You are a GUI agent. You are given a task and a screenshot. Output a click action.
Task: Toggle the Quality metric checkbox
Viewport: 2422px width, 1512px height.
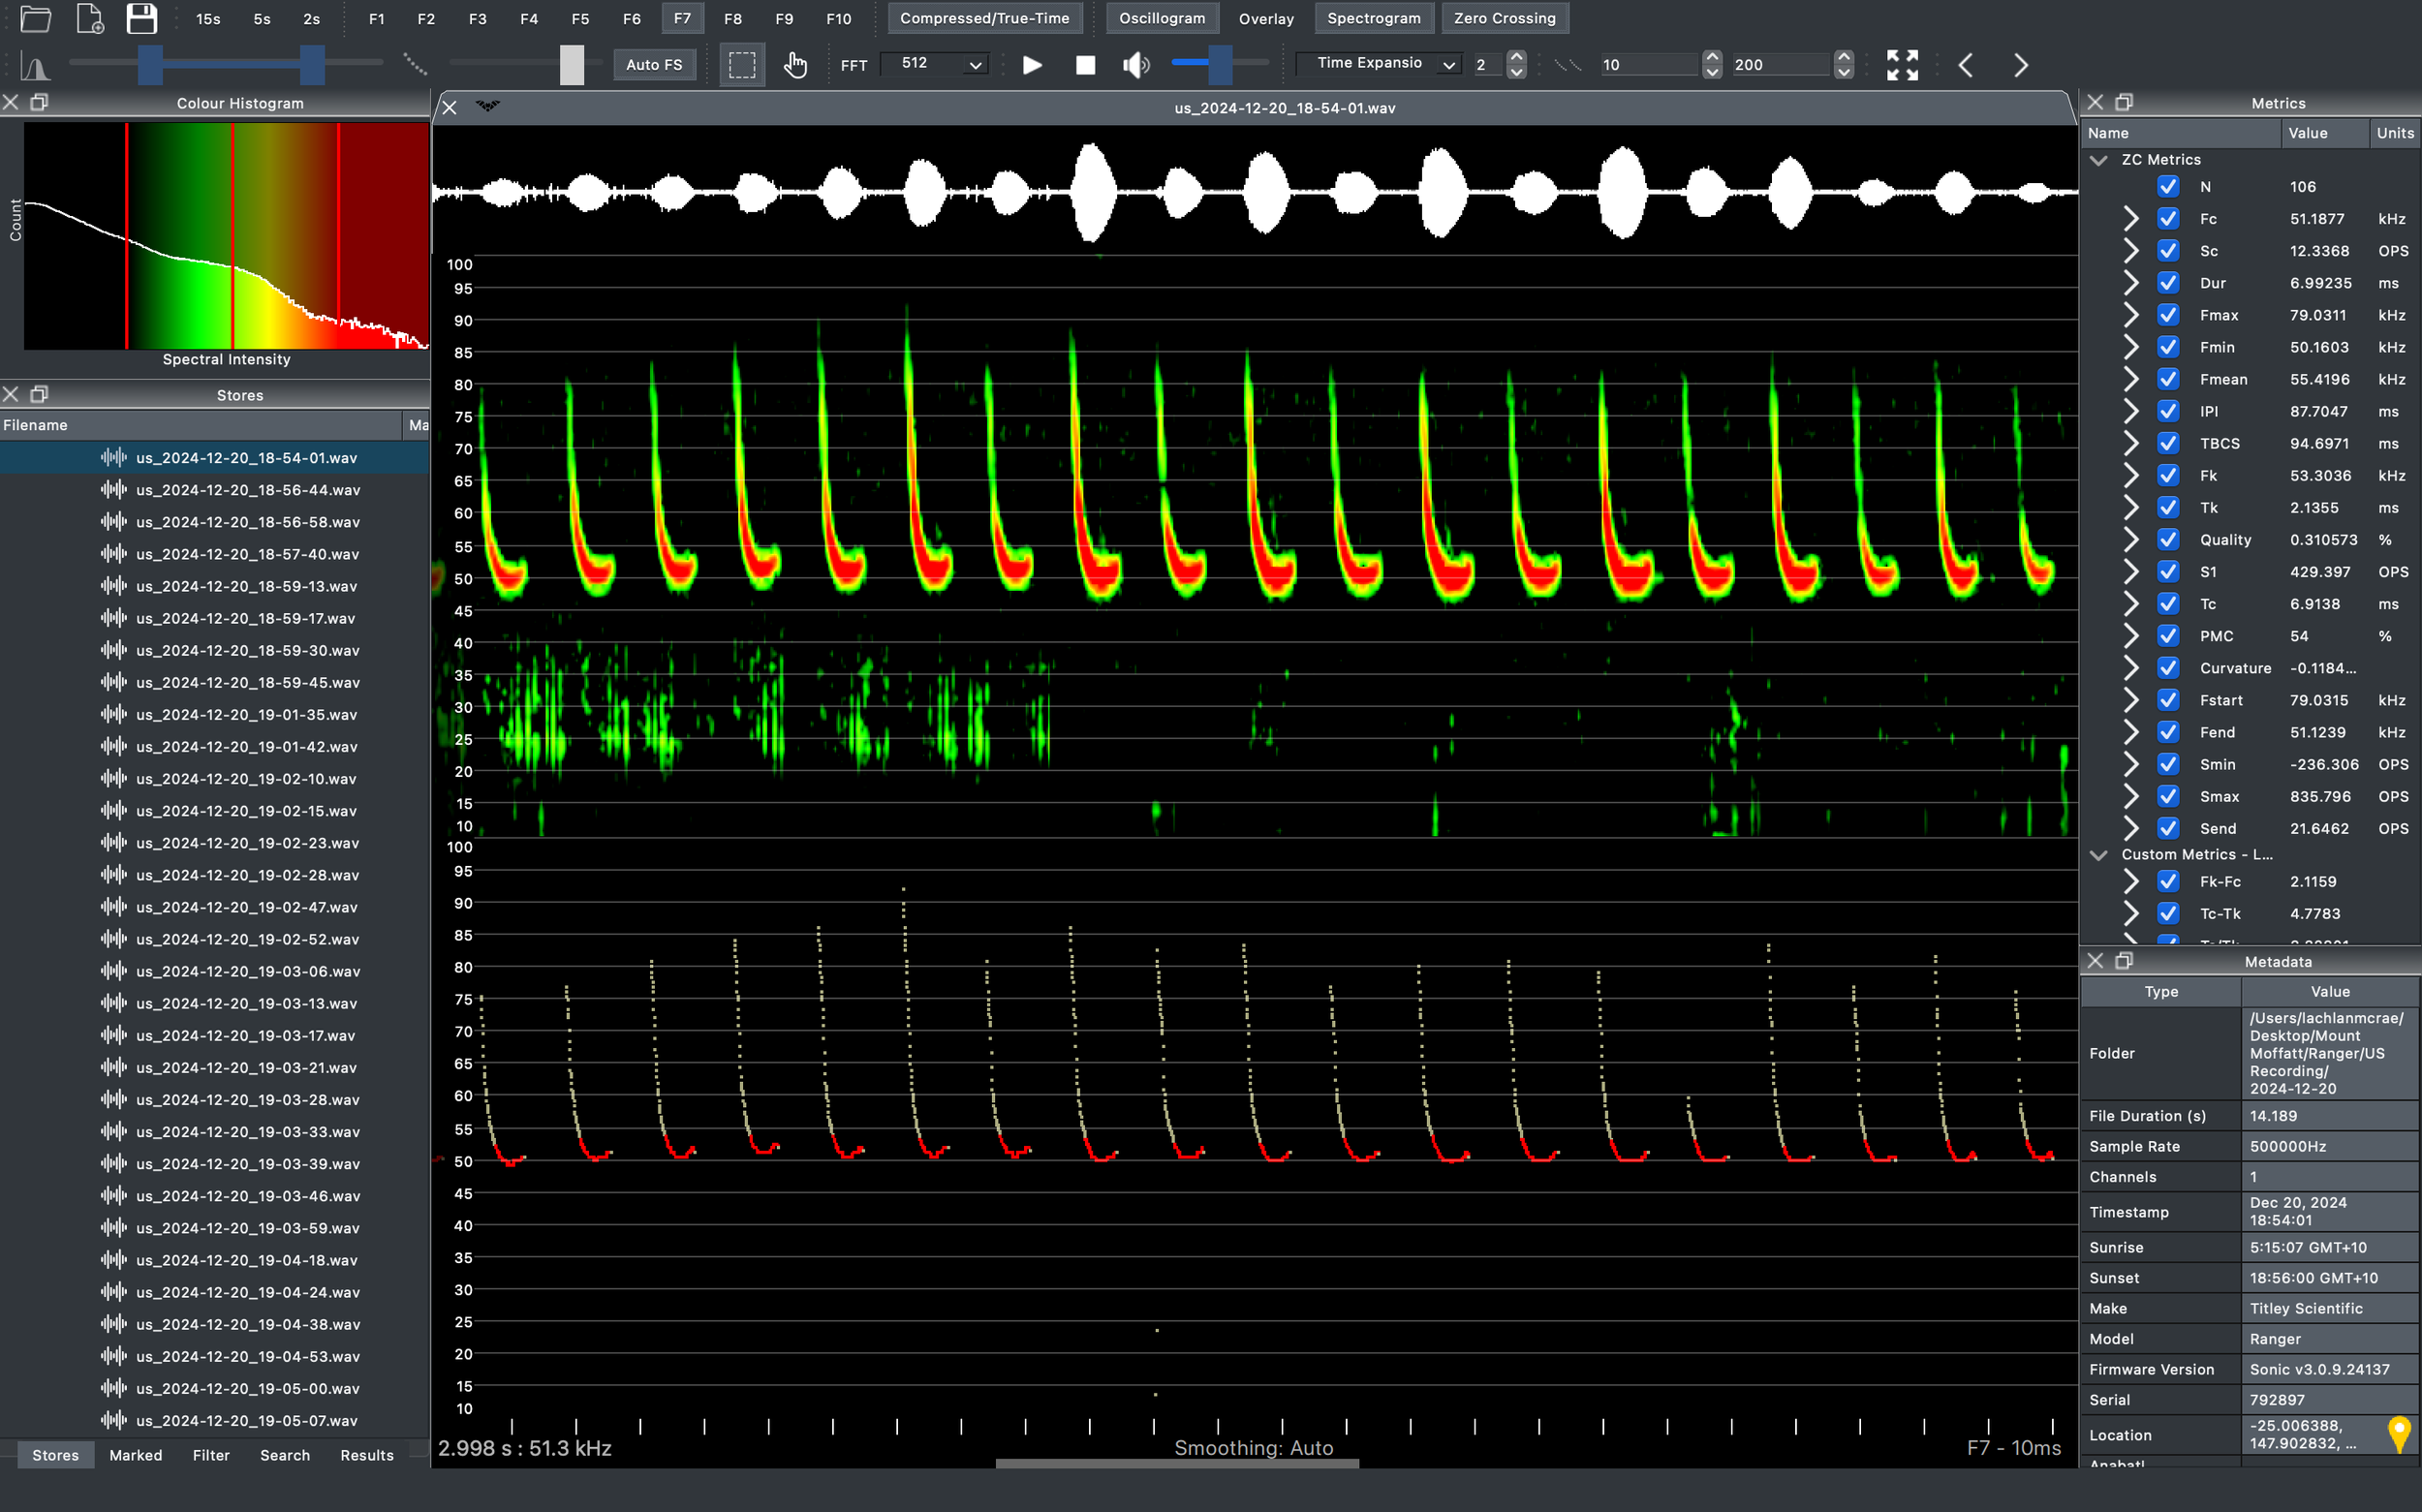click(x=2168, y=540)
